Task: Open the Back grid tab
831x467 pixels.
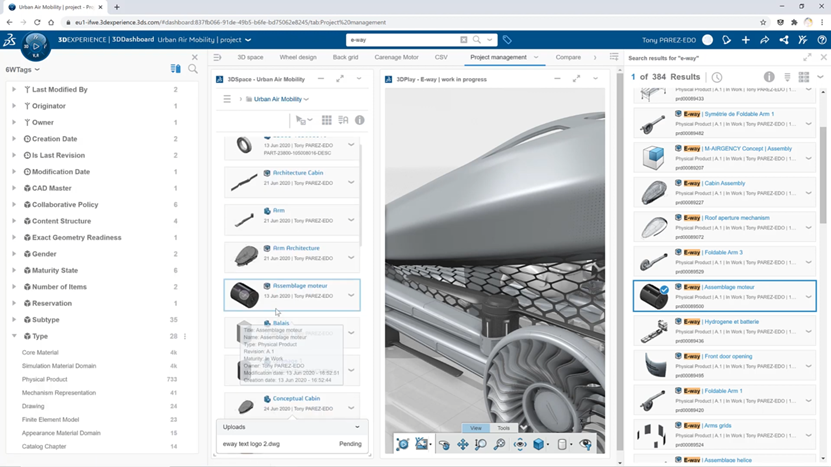Action: pos(346,57)
